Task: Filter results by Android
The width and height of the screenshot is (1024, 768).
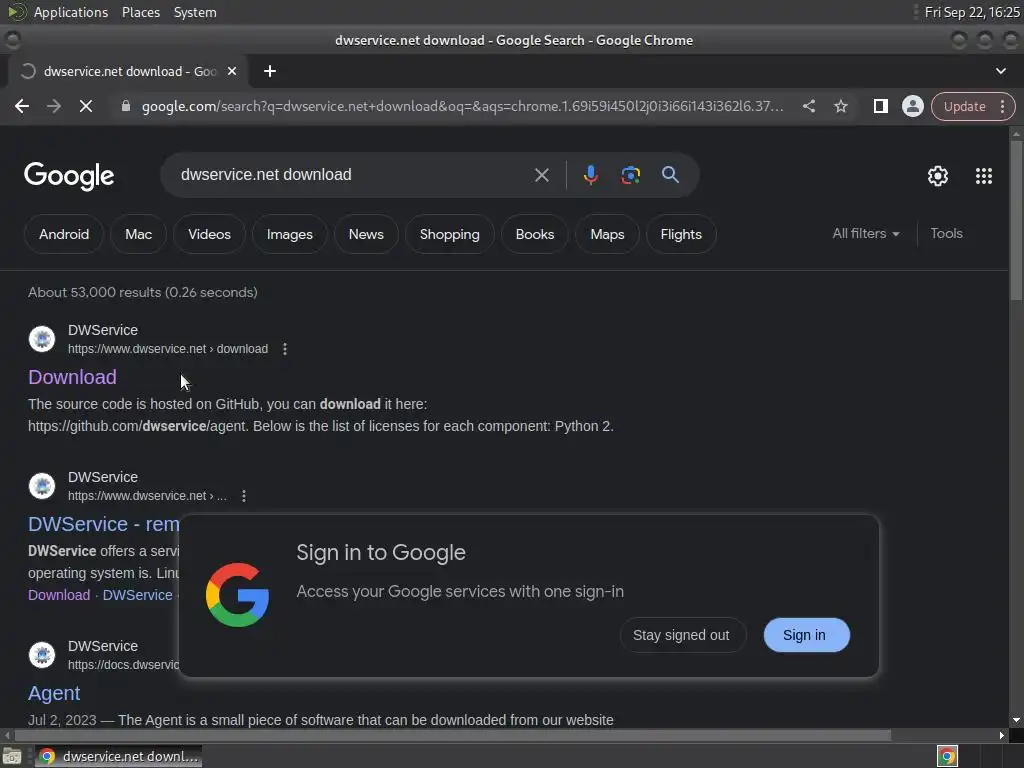Action: coord(63,234)
